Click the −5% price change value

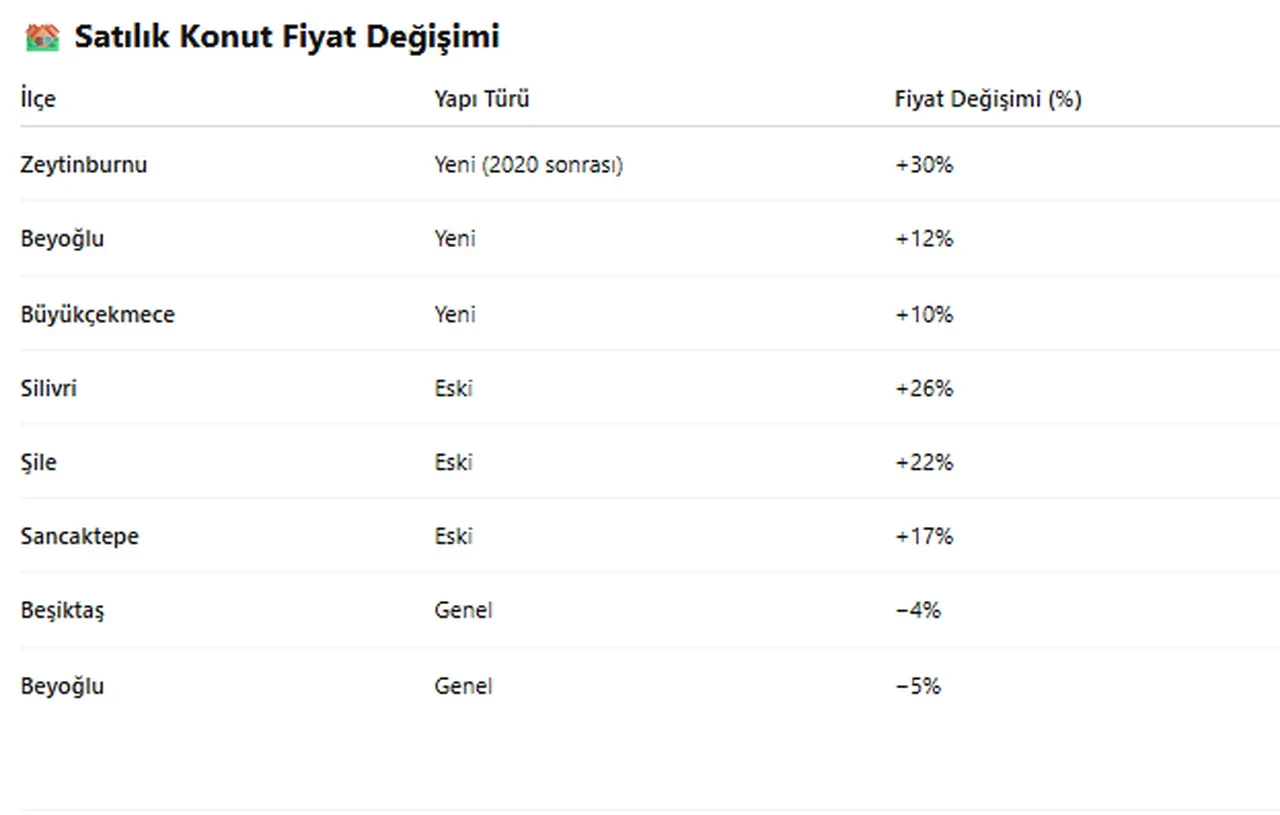(917, 686)
